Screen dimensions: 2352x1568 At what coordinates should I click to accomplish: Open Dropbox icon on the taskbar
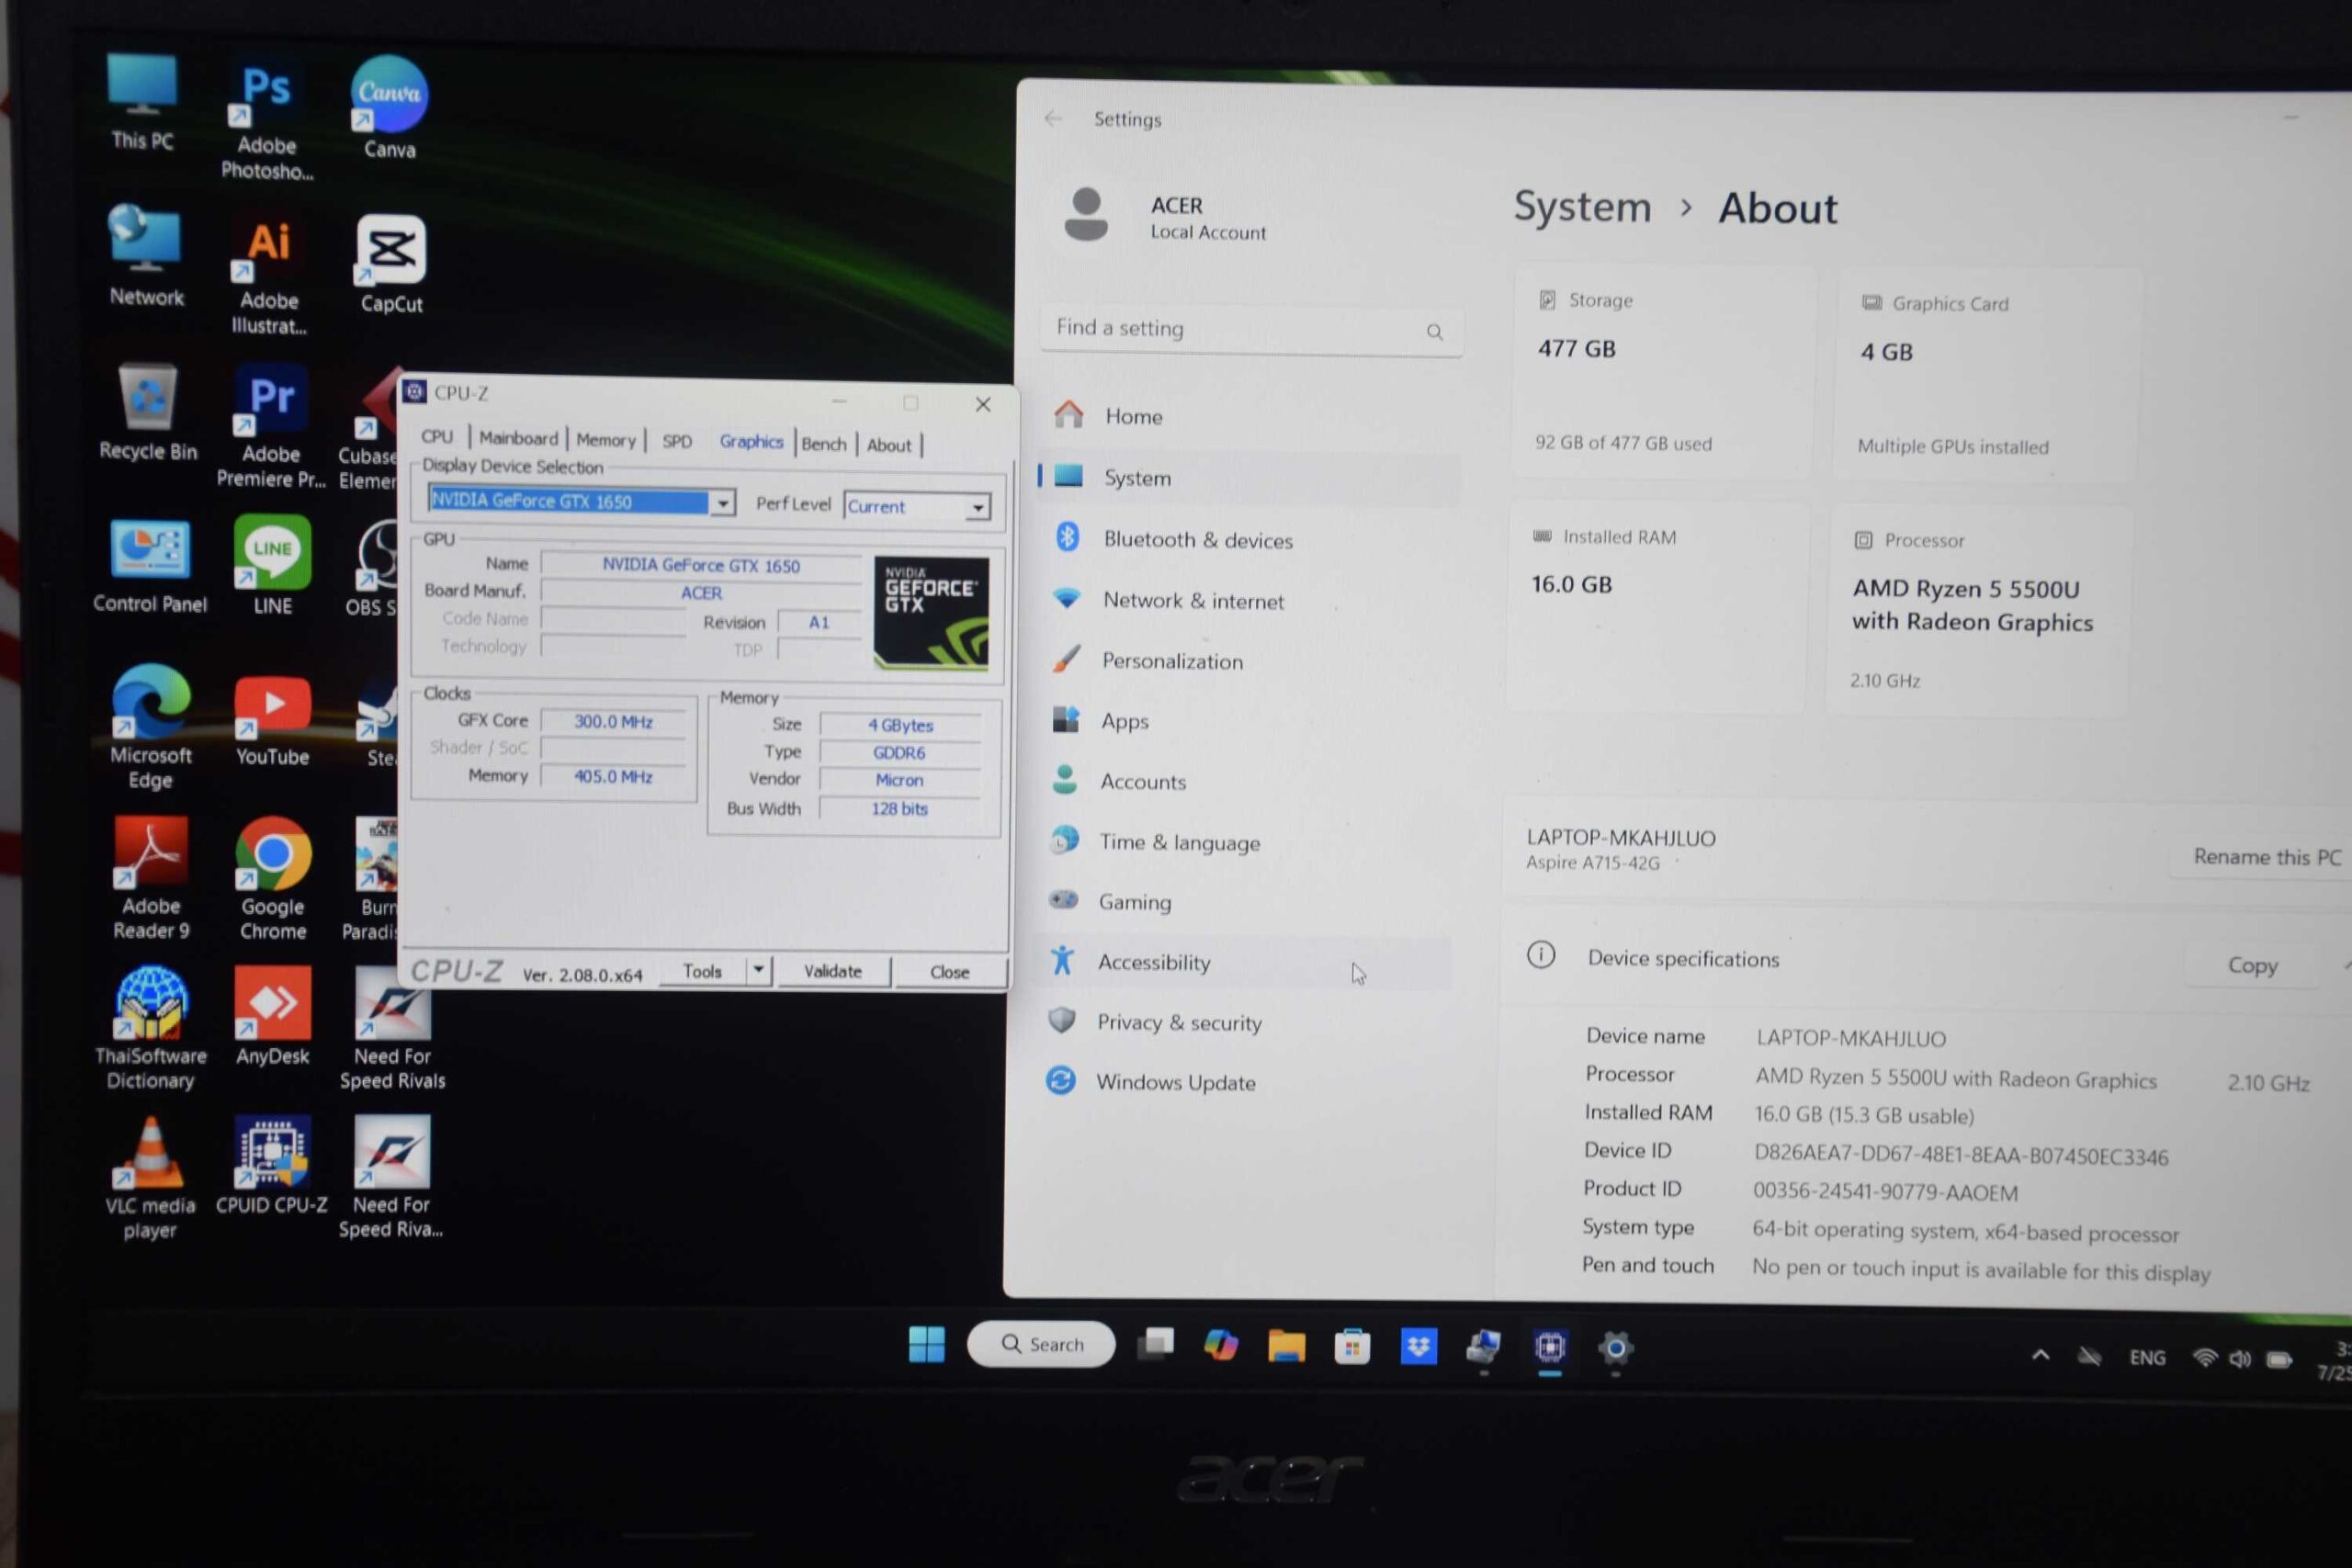click(1418, 1347)
